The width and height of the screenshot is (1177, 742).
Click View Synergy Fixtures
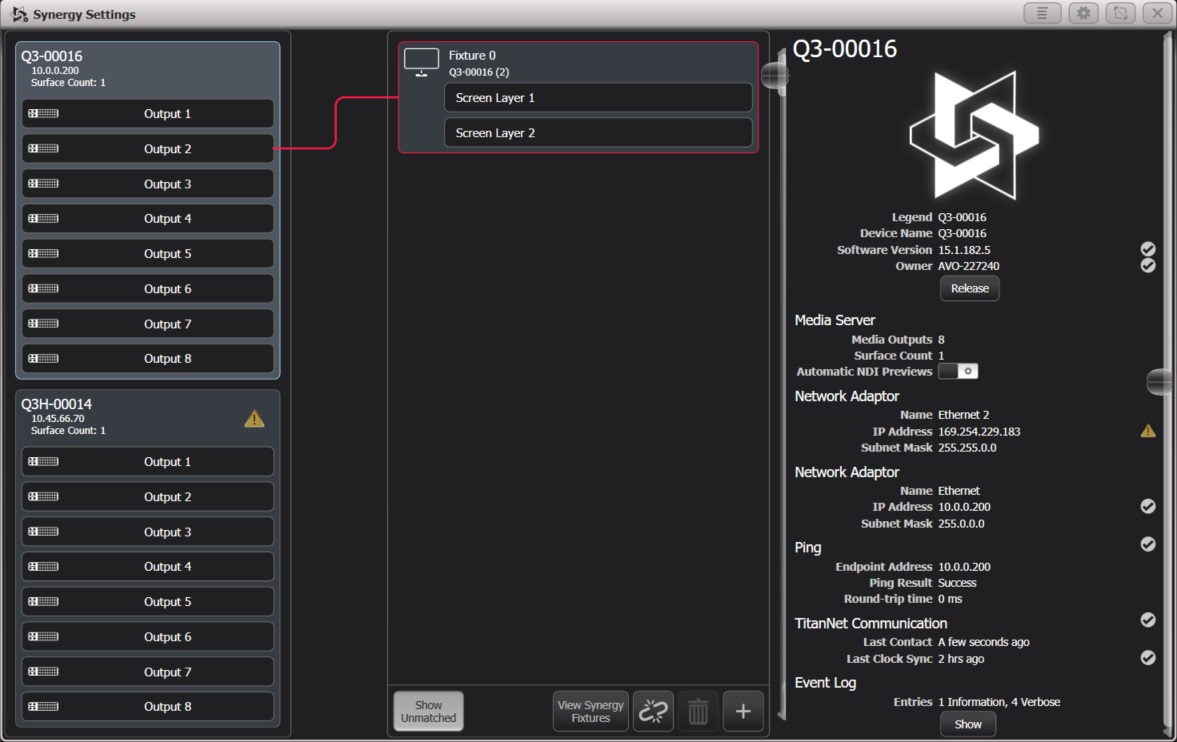pos(590,710)
